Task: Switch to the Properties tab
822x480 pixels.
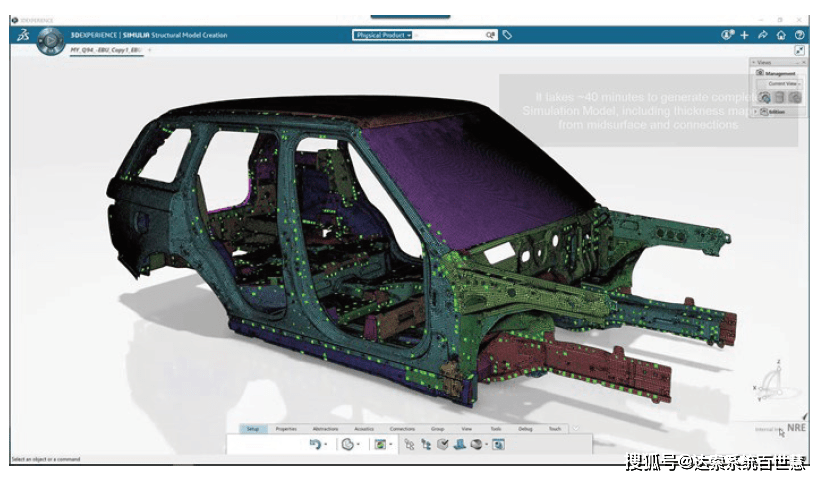Action: [x=286, y=429]
